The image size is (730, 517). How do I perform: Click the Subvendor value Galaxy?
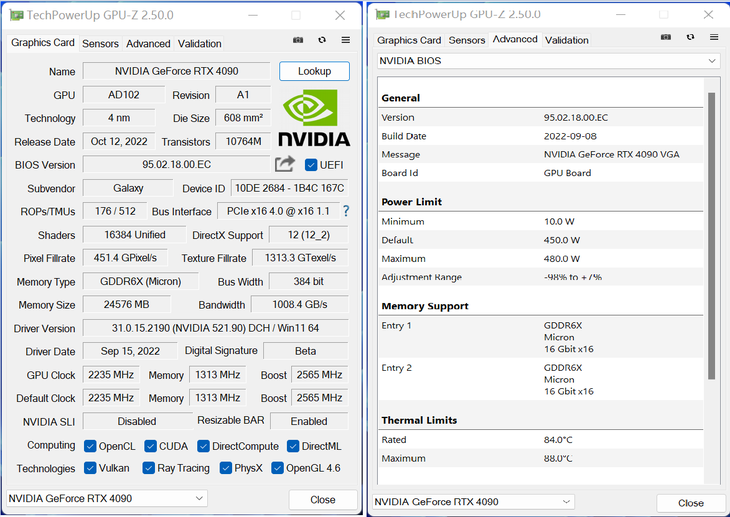[128, 188]
